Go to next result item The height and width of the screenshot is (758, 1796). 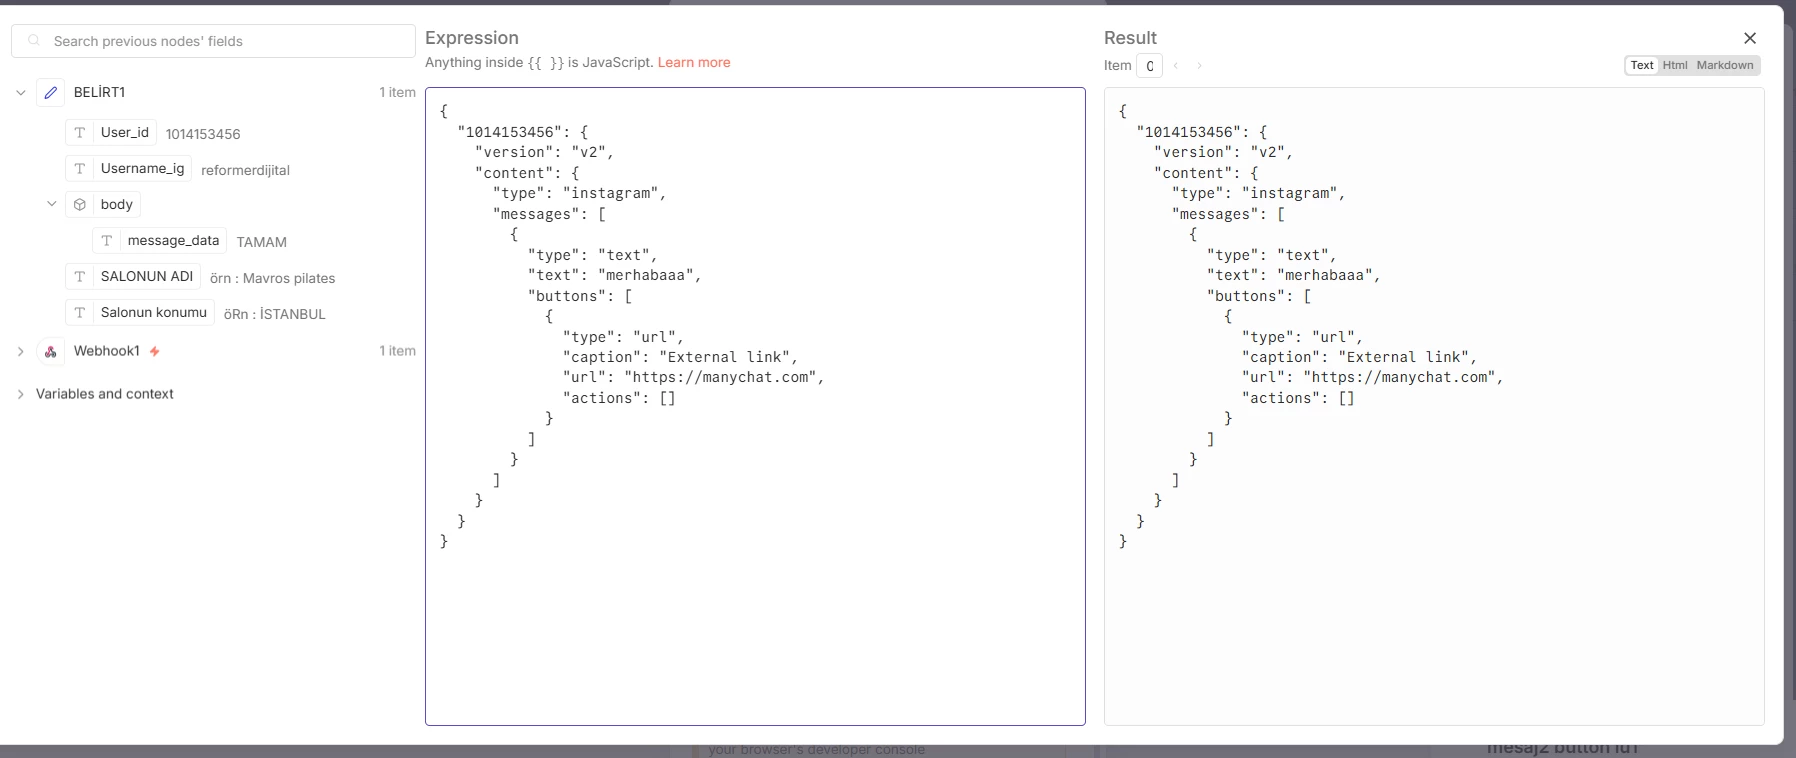1199,66
